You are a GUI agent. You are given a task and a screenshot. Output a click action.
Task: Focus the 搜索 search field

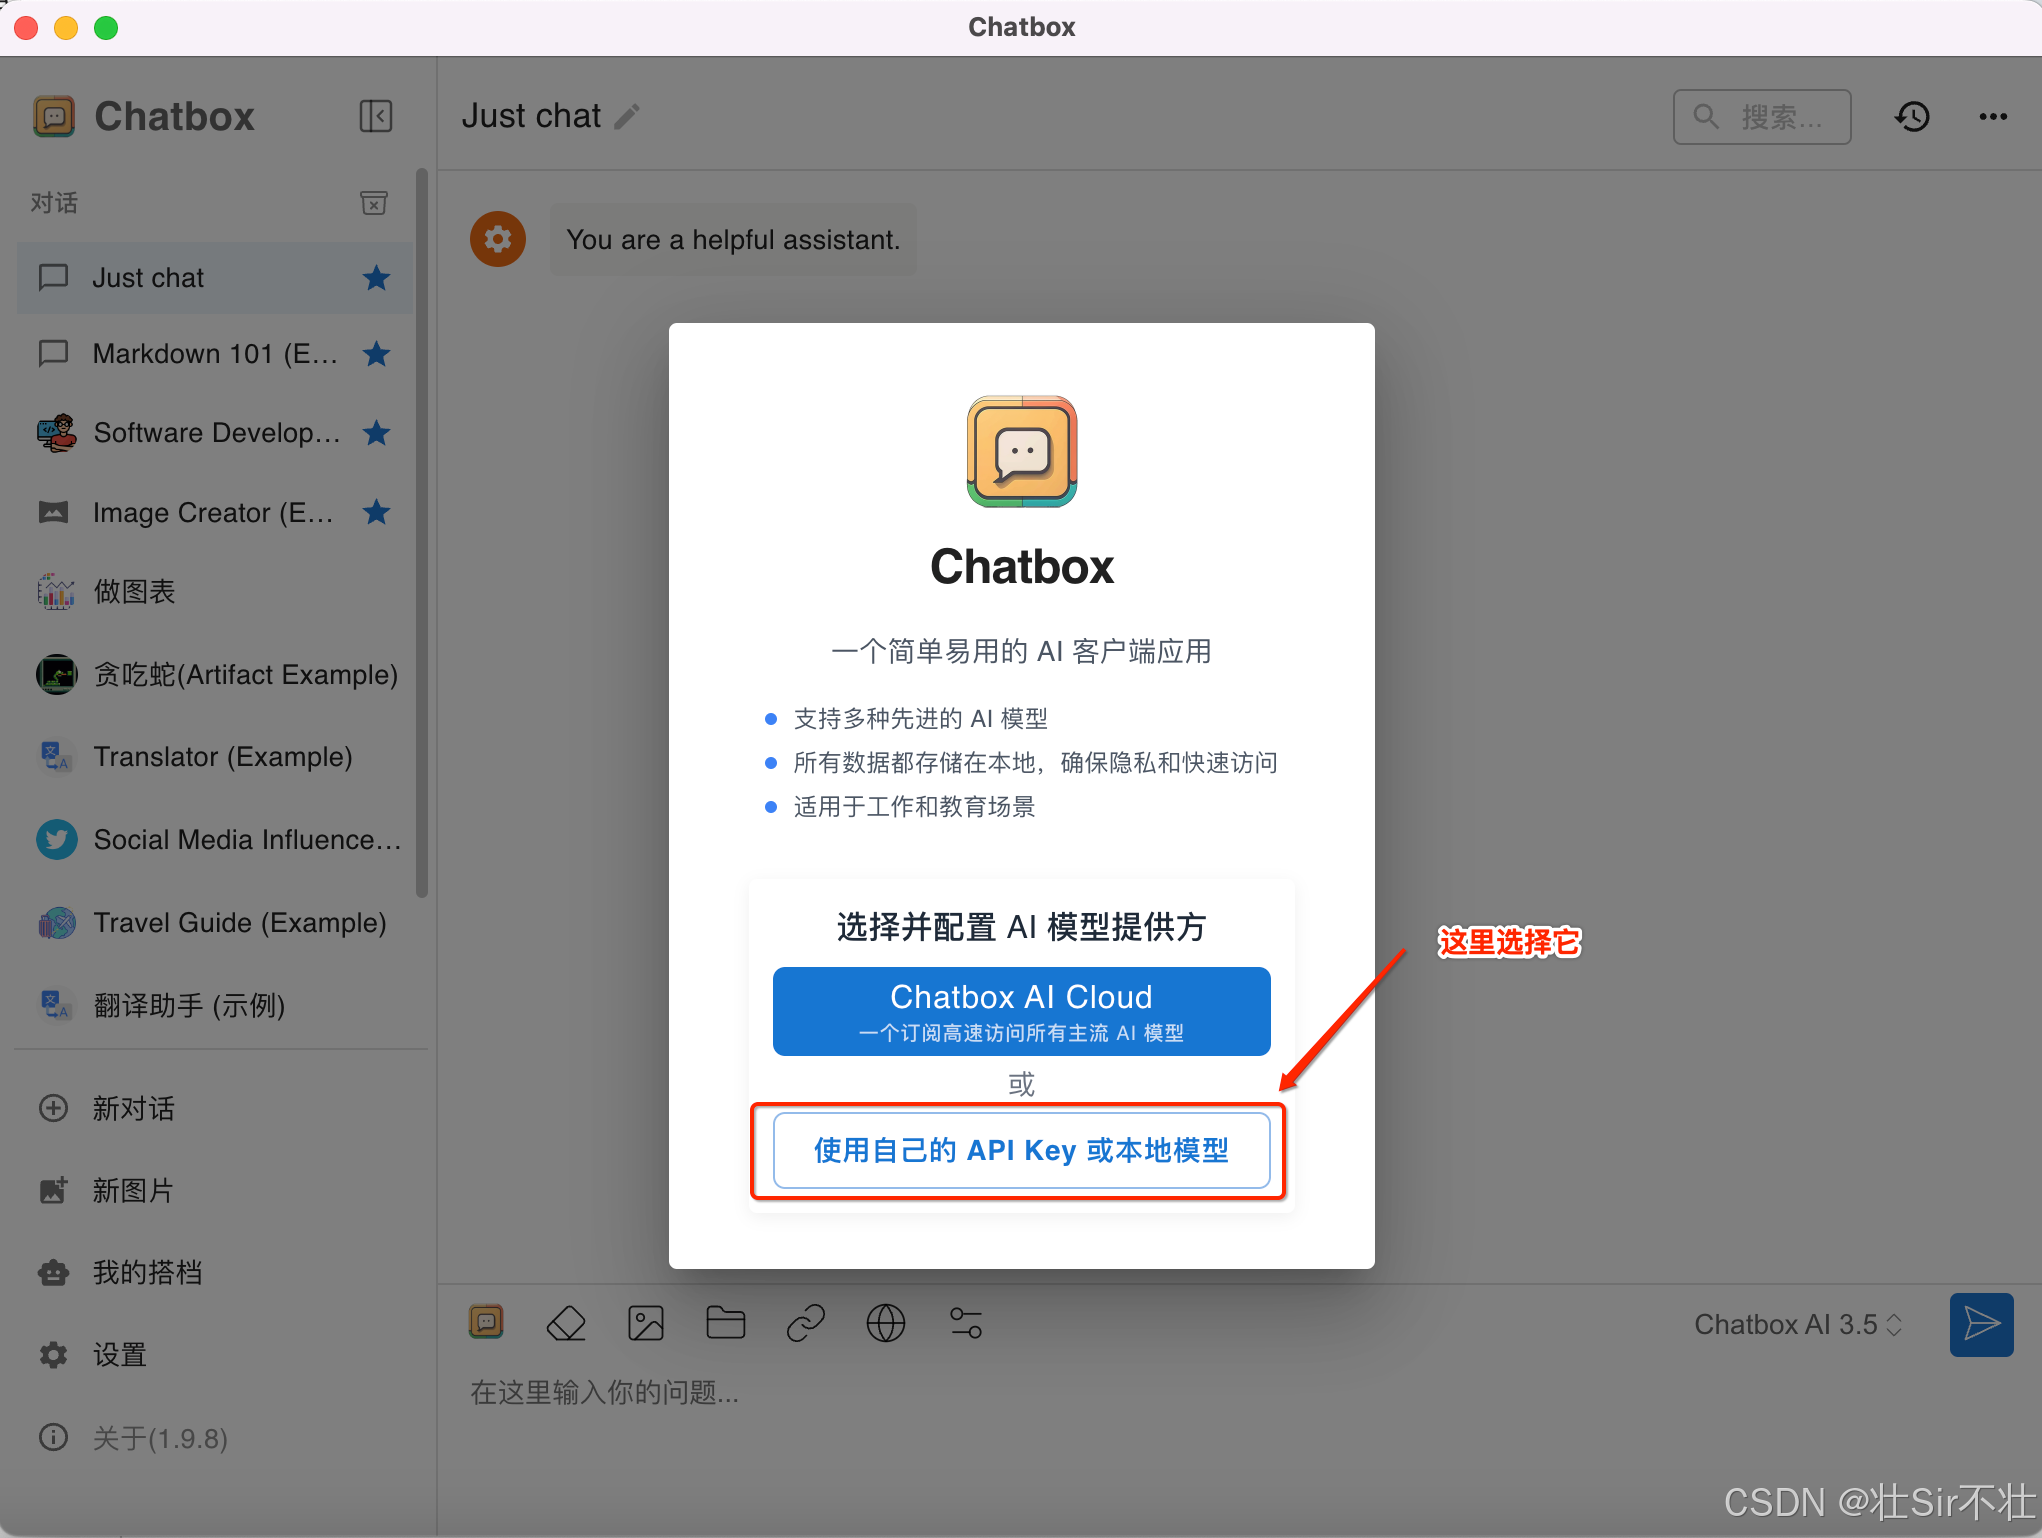pyautogui.click(x=1762, y=117)
